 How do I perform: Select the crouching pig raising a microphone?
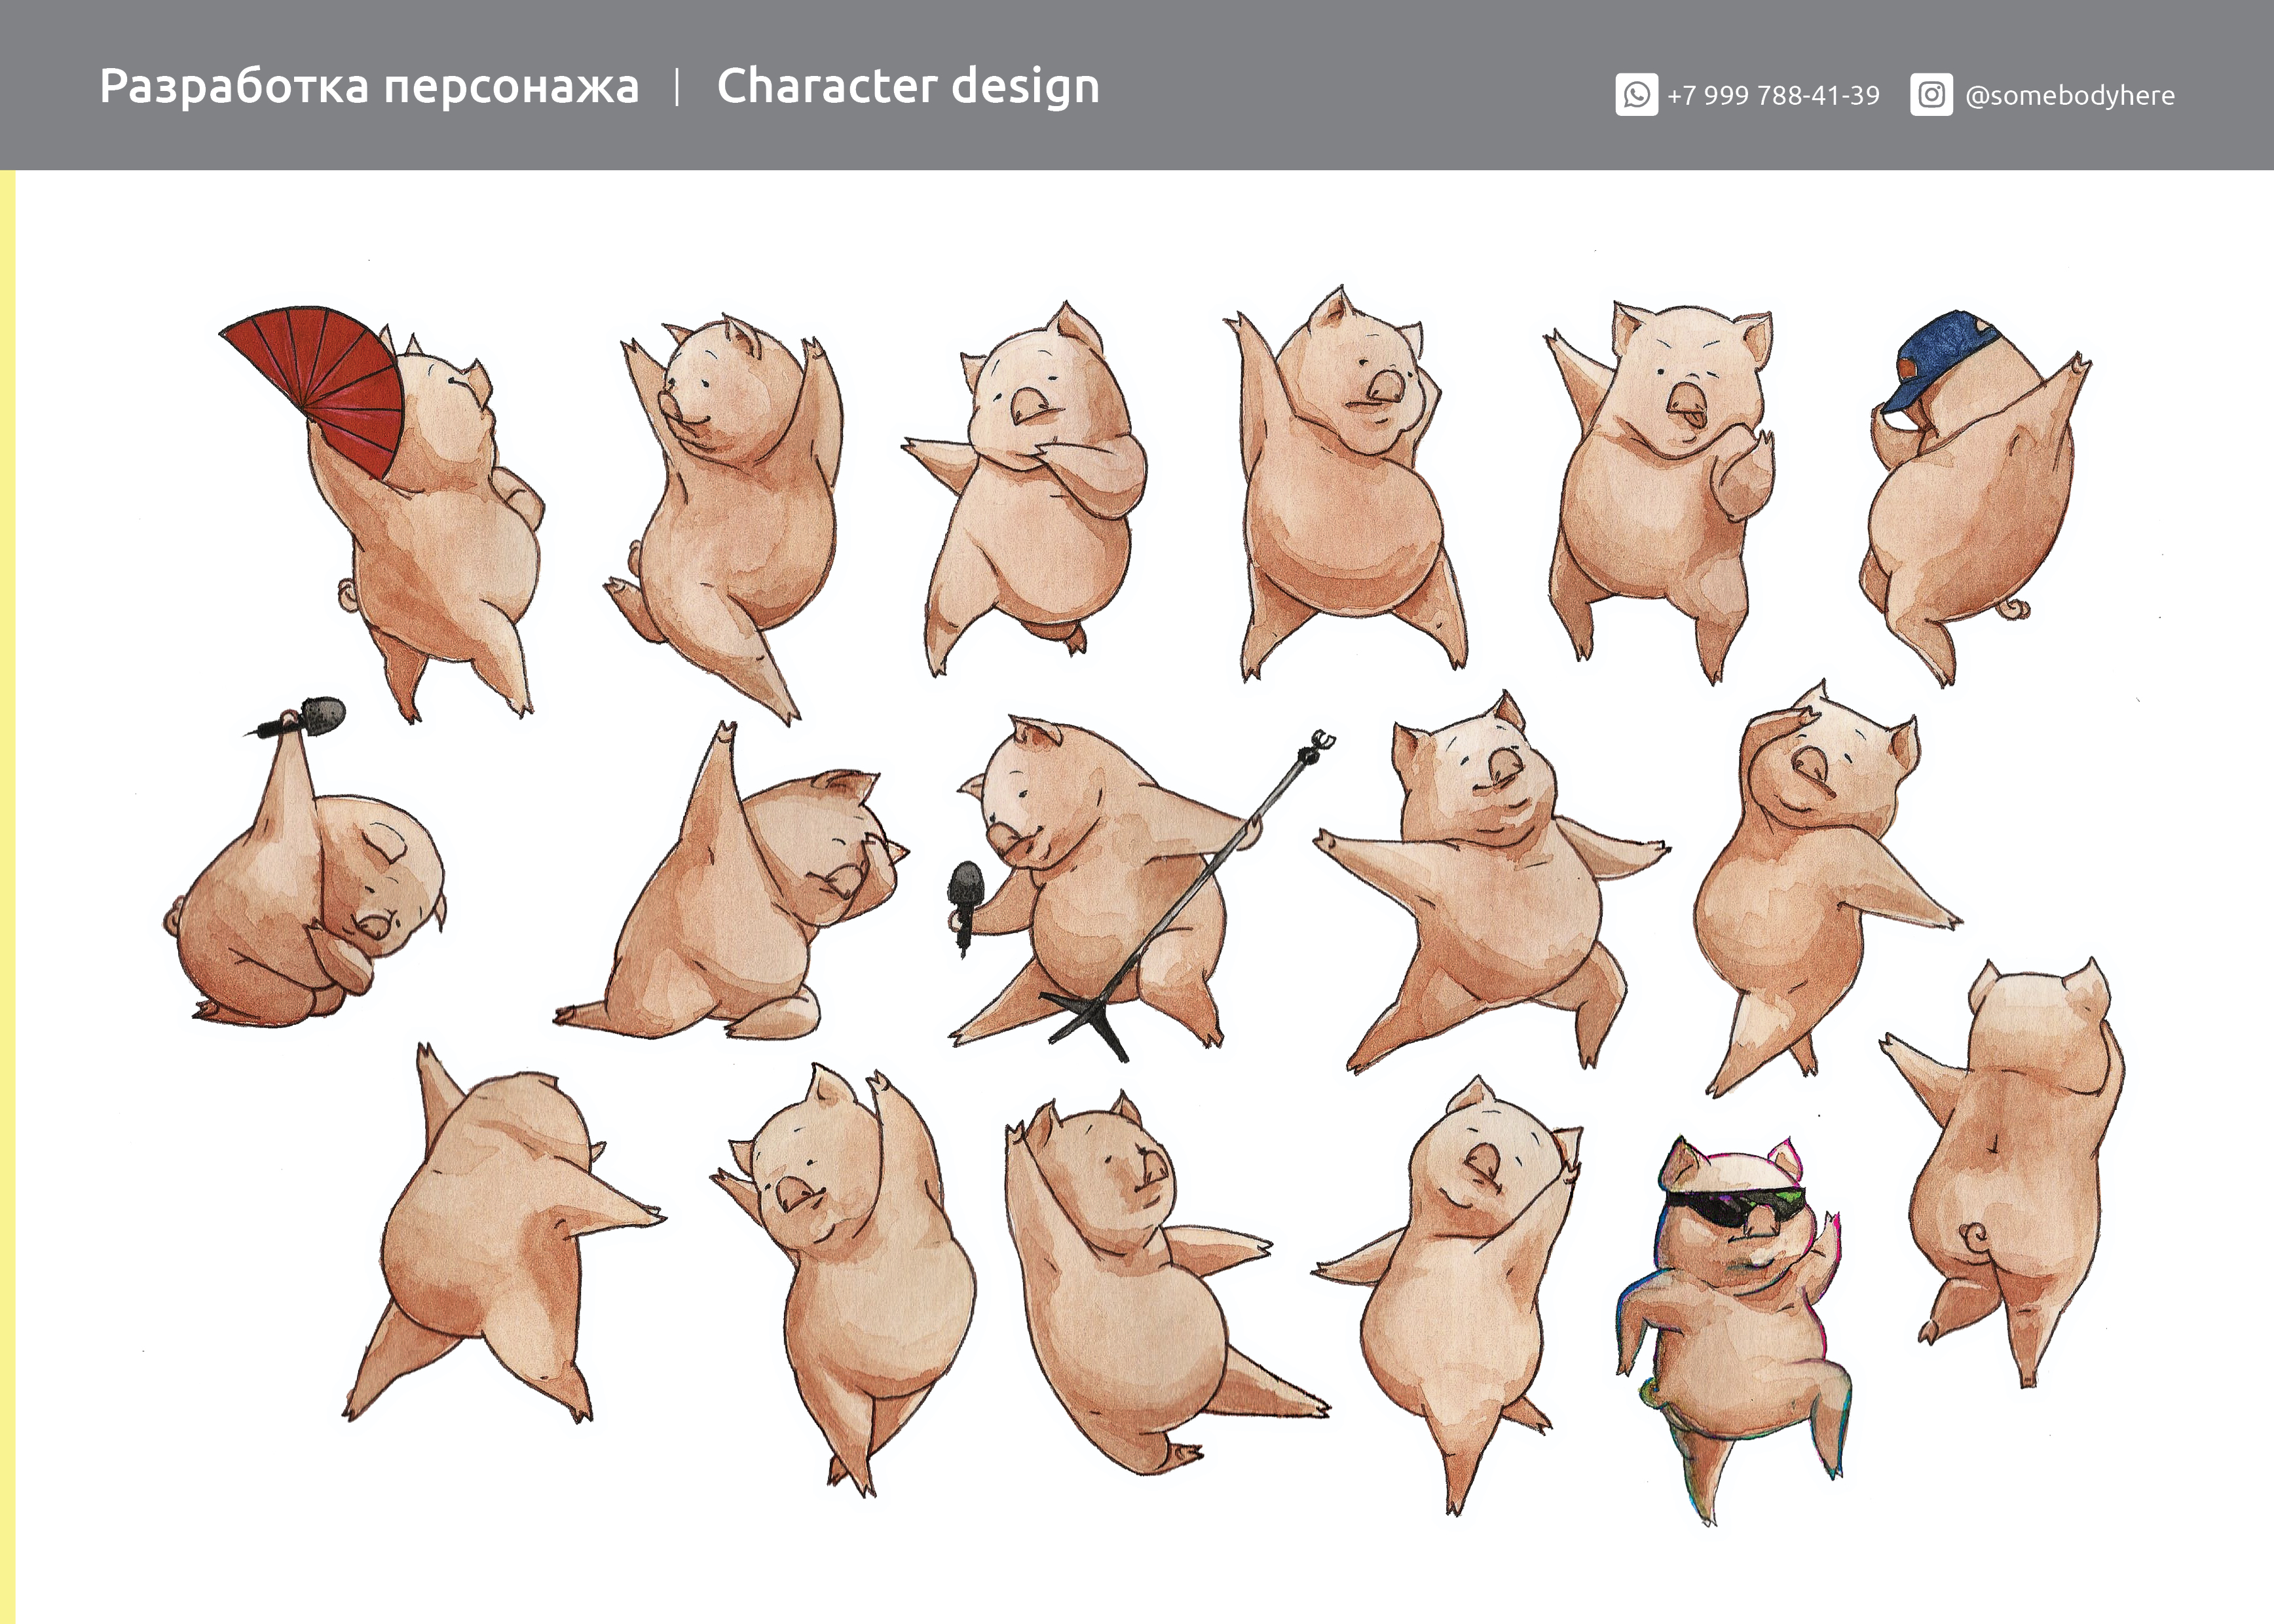[304, 861]
